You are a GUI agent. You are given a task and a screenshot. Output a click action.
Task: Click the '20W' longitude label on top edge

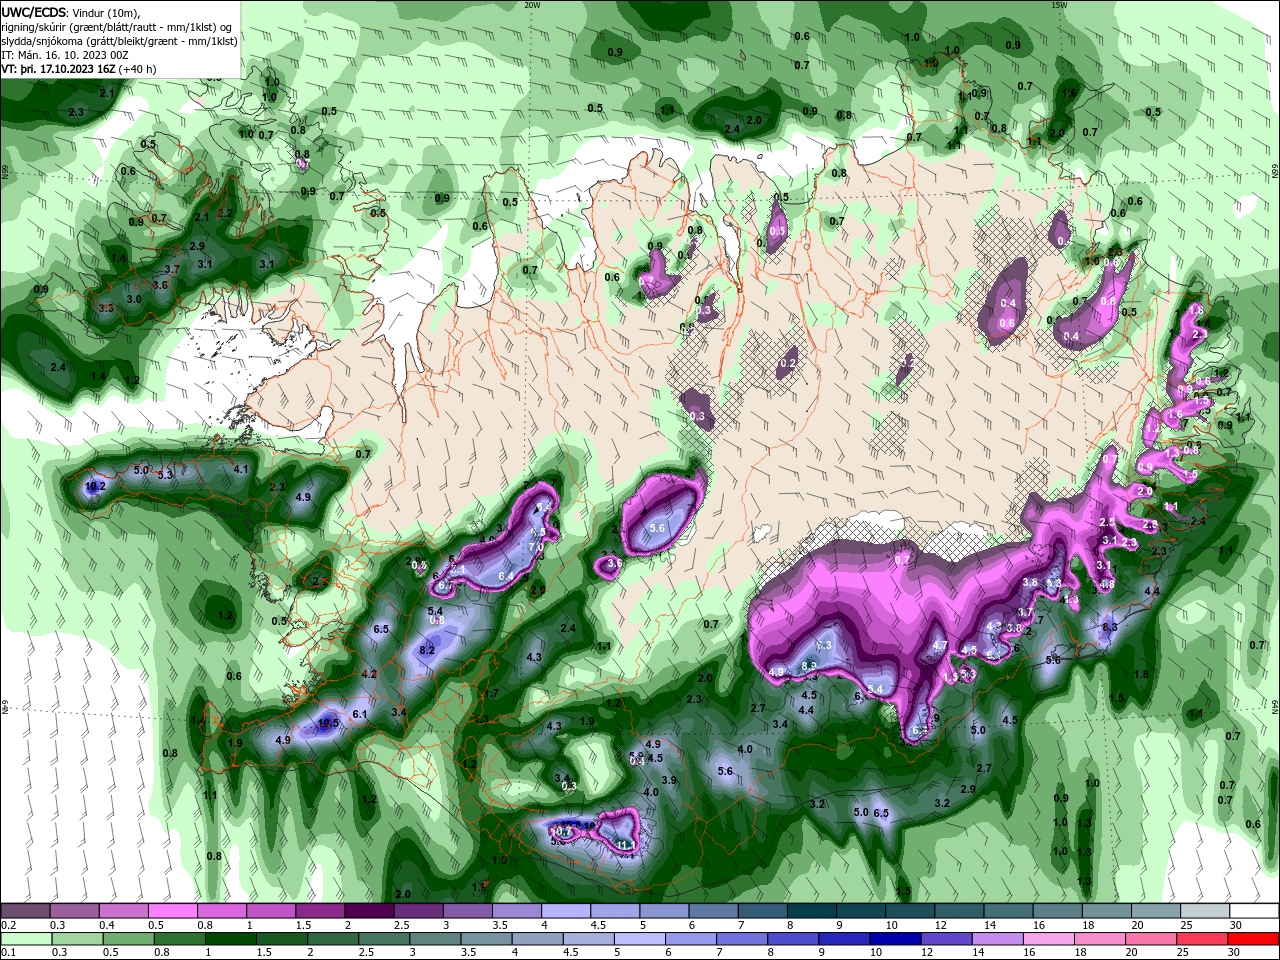point(533,5)
